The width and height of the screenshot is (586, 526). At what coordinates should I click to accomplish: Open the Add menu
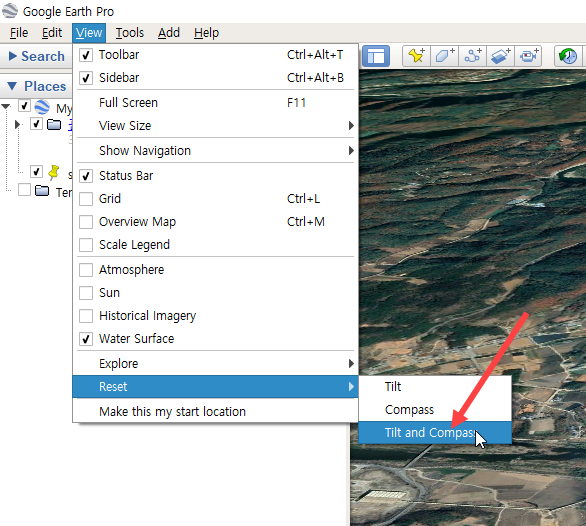[169, 33]
